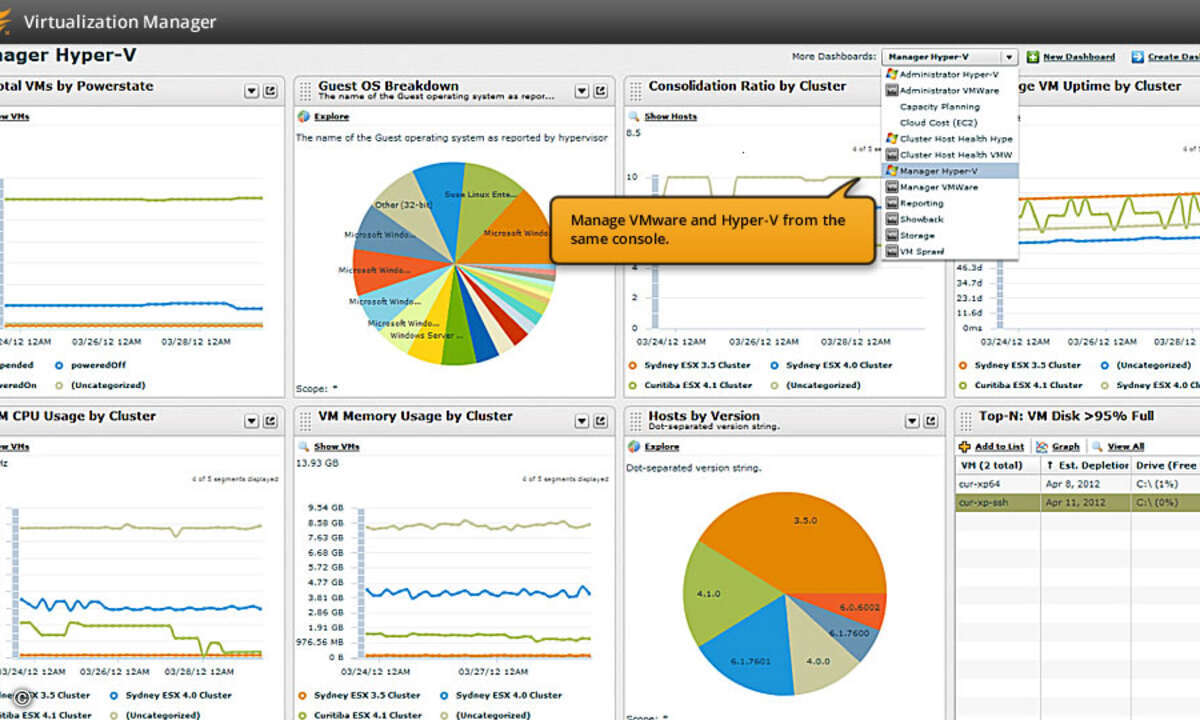Click the sort arrow in Est. Depletion column
Viewport: 1200px width, 720px height.
coord(1050,465)
